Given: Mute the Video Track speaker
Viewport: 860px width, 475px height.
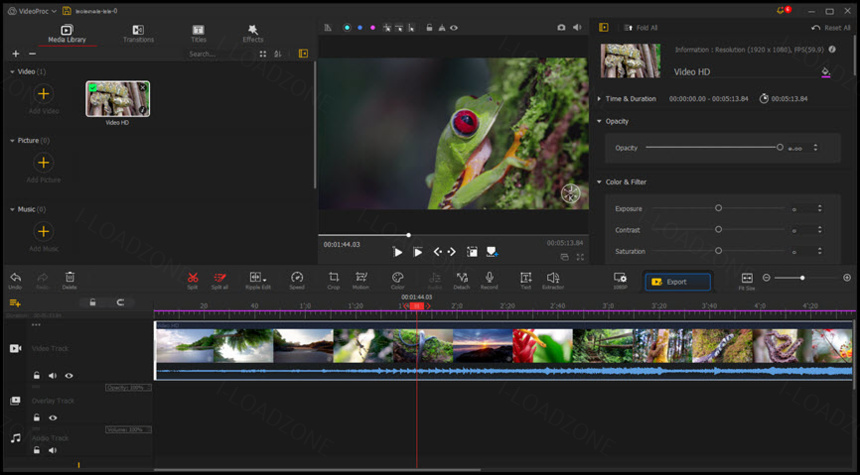Looking at the screenshot, I should pyautogui.click(x=53, y=376).
